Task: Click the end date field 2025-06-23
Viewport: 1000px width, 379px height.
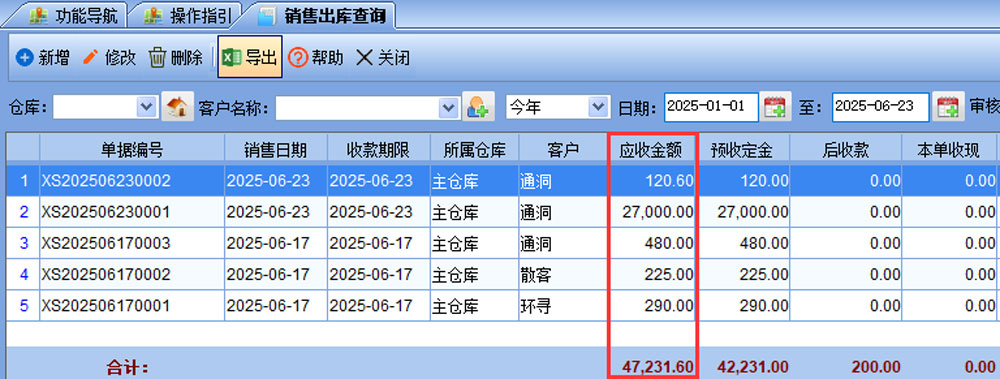Action: pyautogui.click(x=880, y=107)
